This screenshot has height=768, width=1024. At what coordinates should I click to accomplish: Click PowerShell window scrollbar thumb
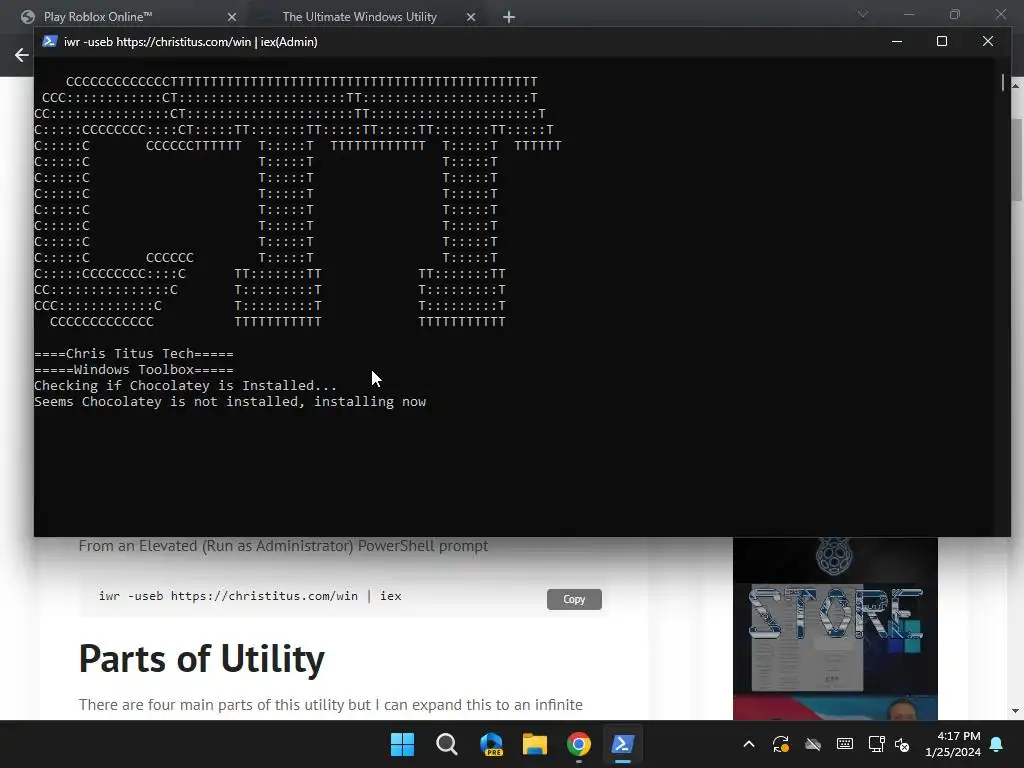pos(1002,82)
